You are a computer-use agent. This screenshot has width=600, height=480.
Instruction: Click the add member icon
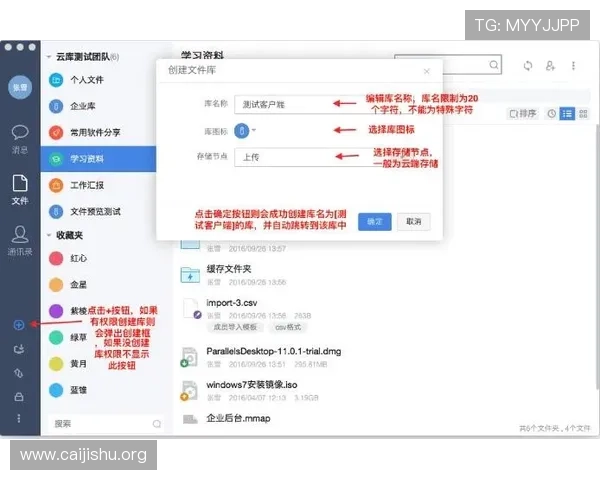(550, 66)
